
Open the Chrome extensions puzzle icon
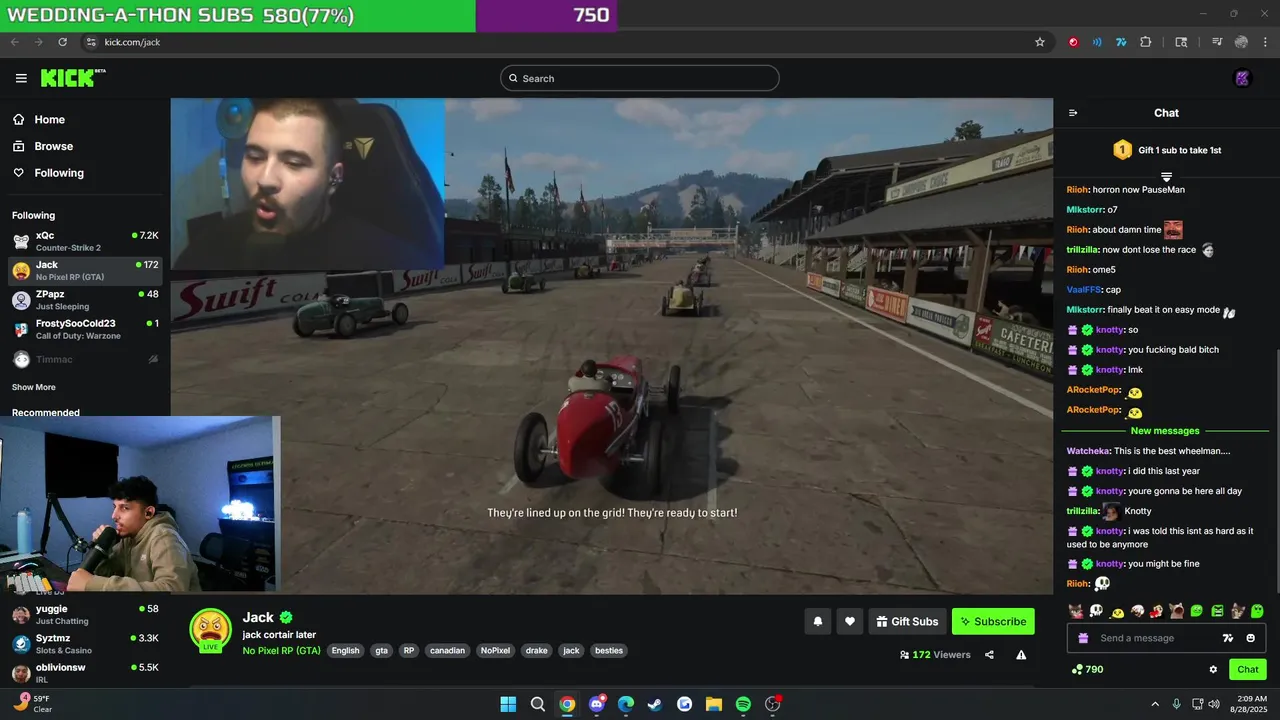click(1146, 42)
